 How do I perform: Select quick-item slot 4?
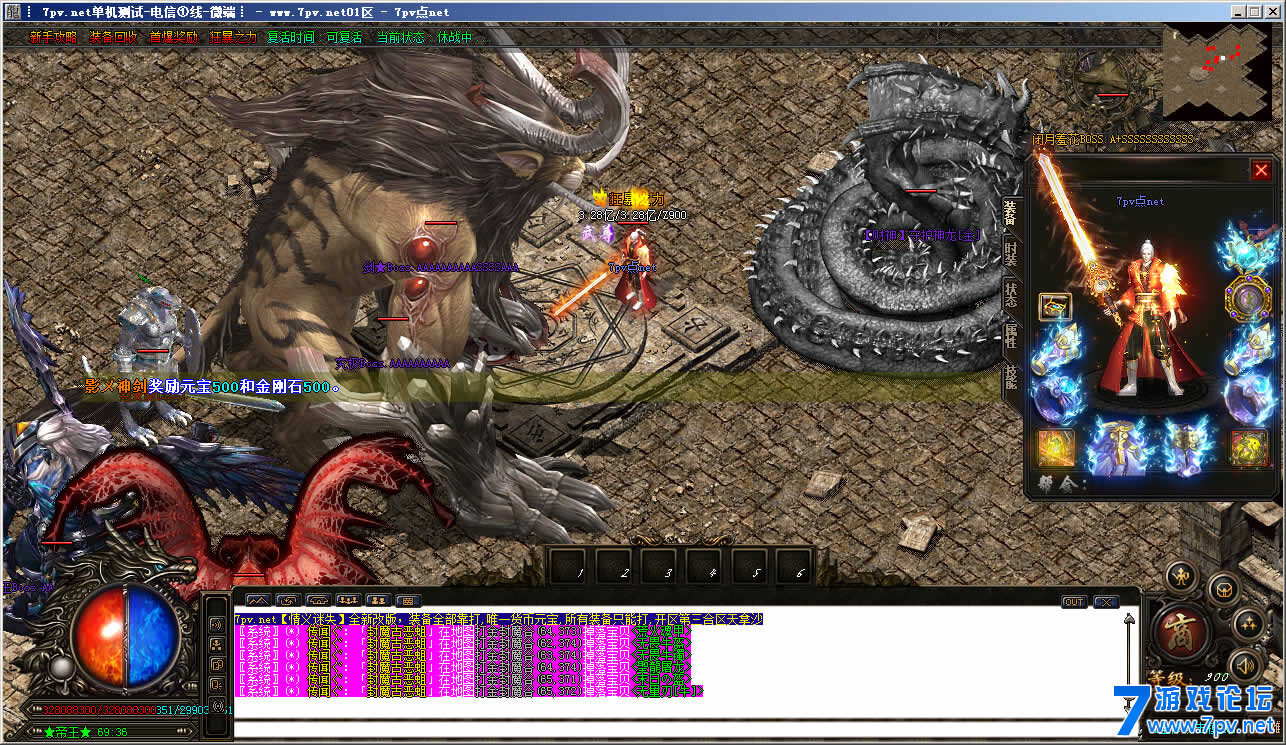point(706,567)
